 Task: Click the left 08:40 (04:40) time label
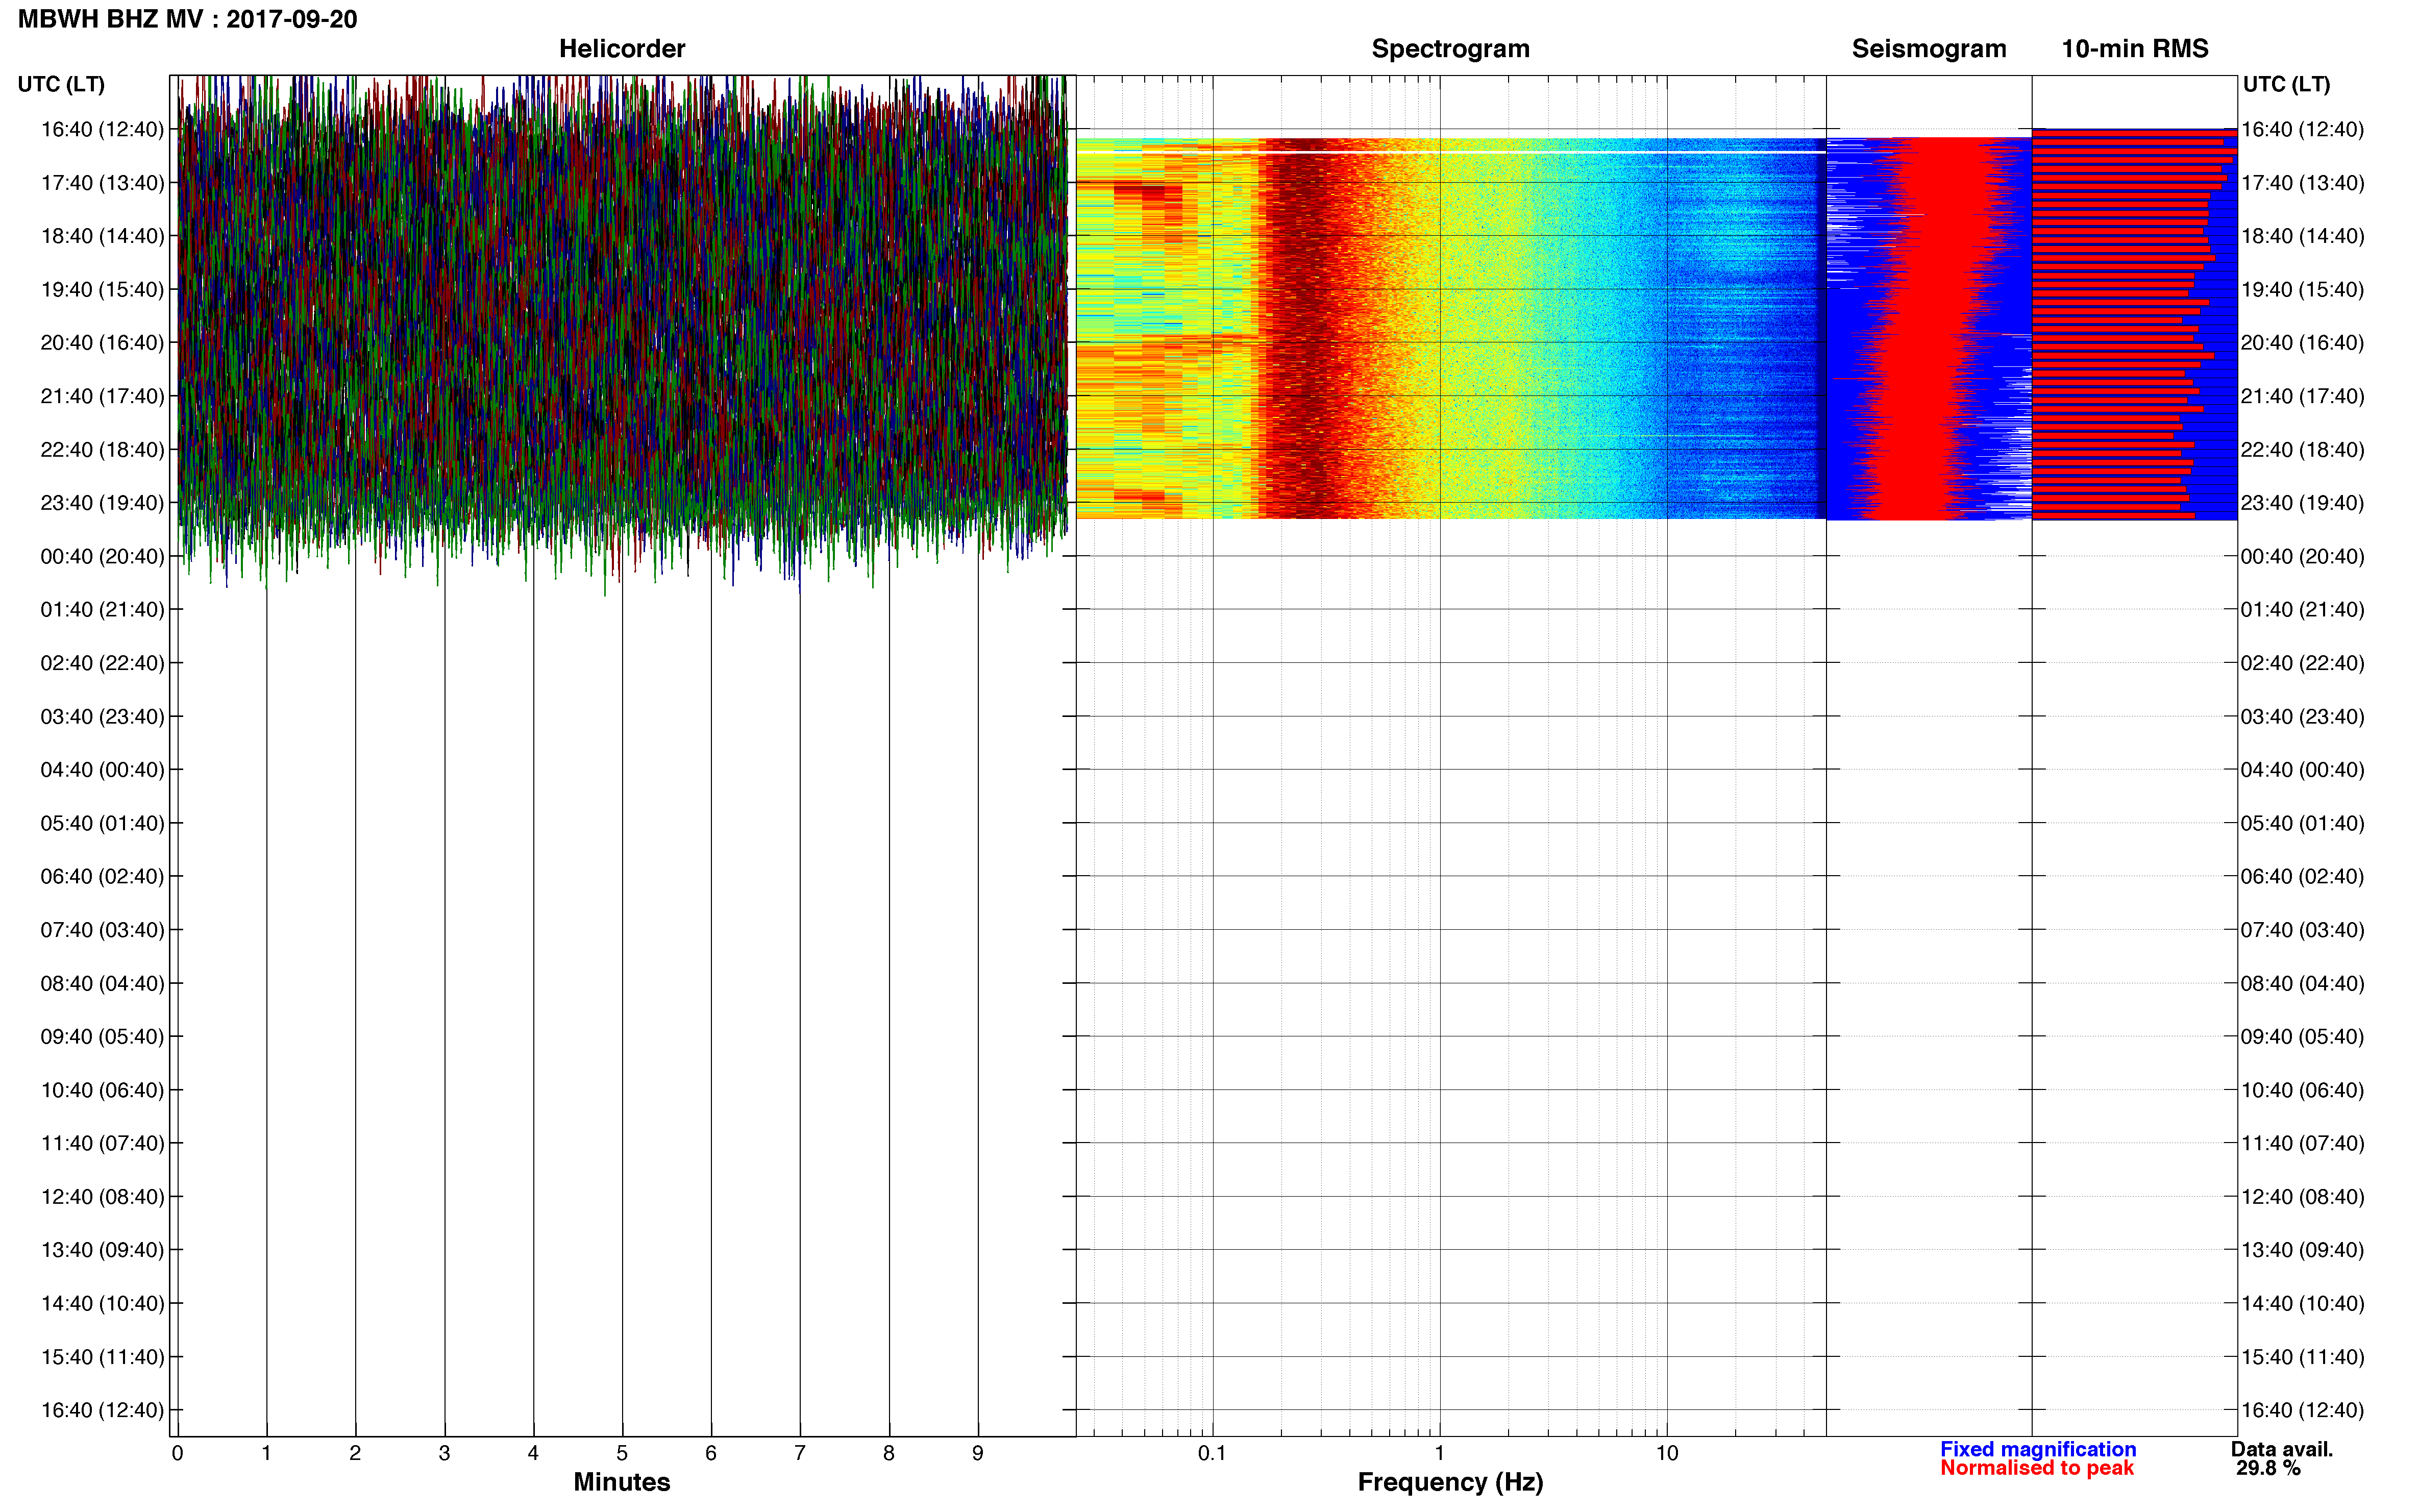tap(102, 983)
